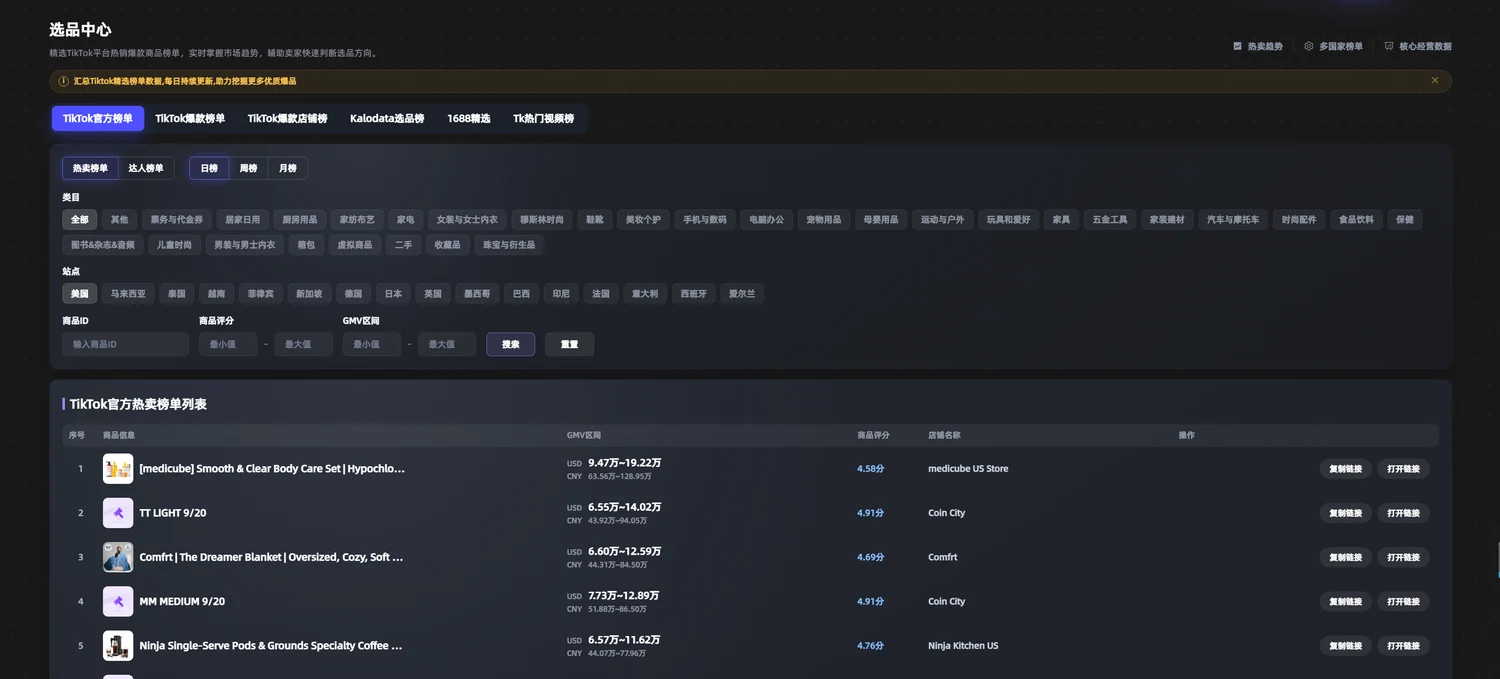Select the 日本 site filter
This screenshot has width=1500, height=679.
(x=393, y=294)
